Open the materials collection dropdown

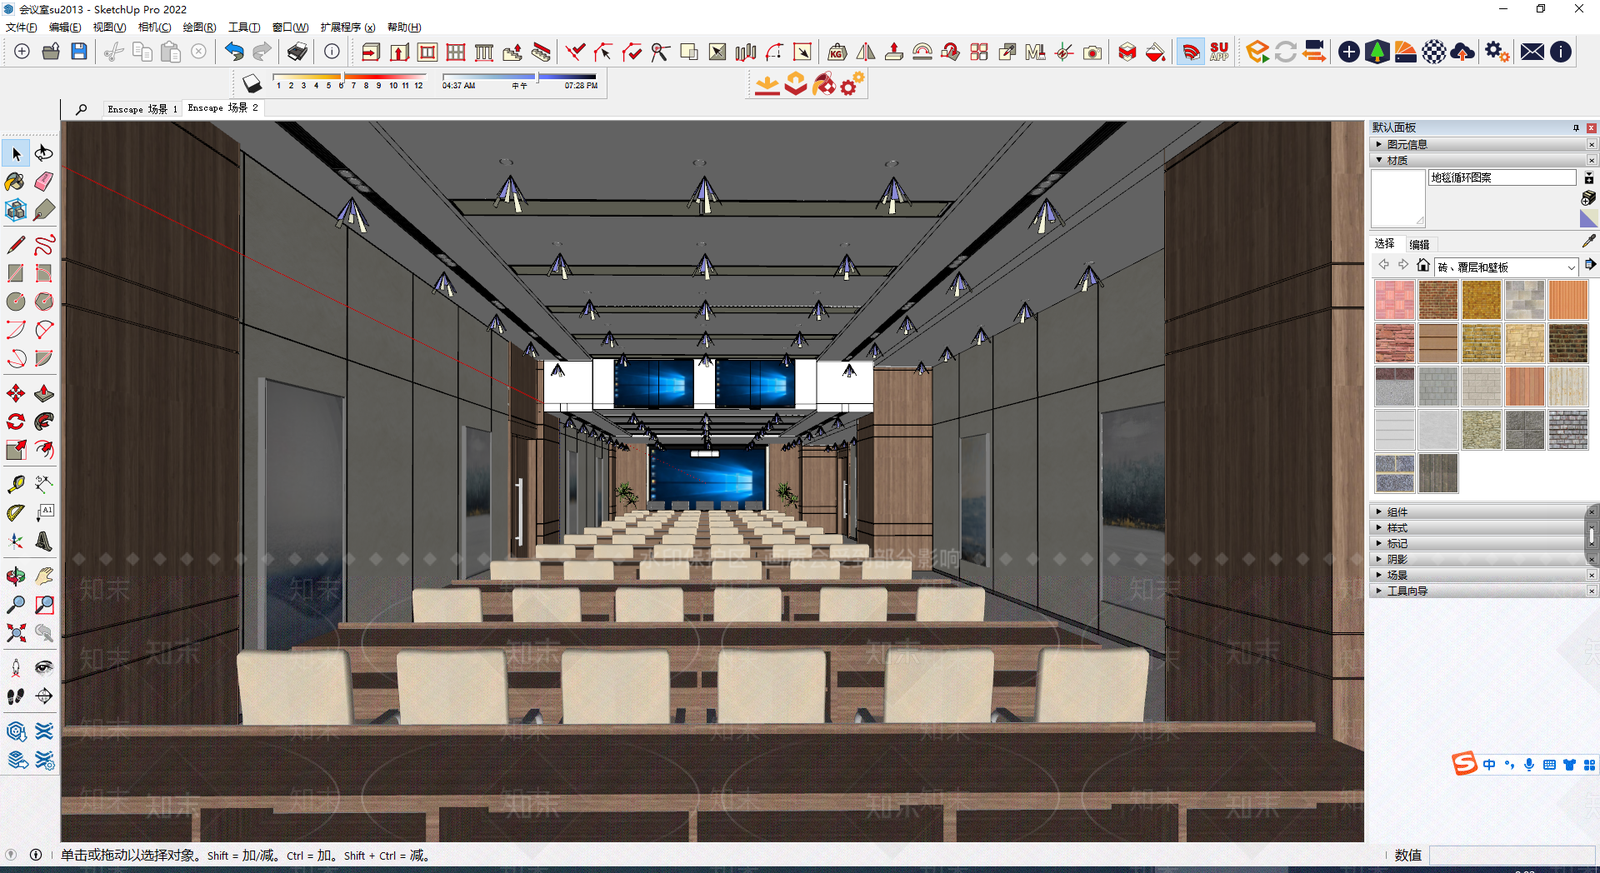[x=1507, y=267]
